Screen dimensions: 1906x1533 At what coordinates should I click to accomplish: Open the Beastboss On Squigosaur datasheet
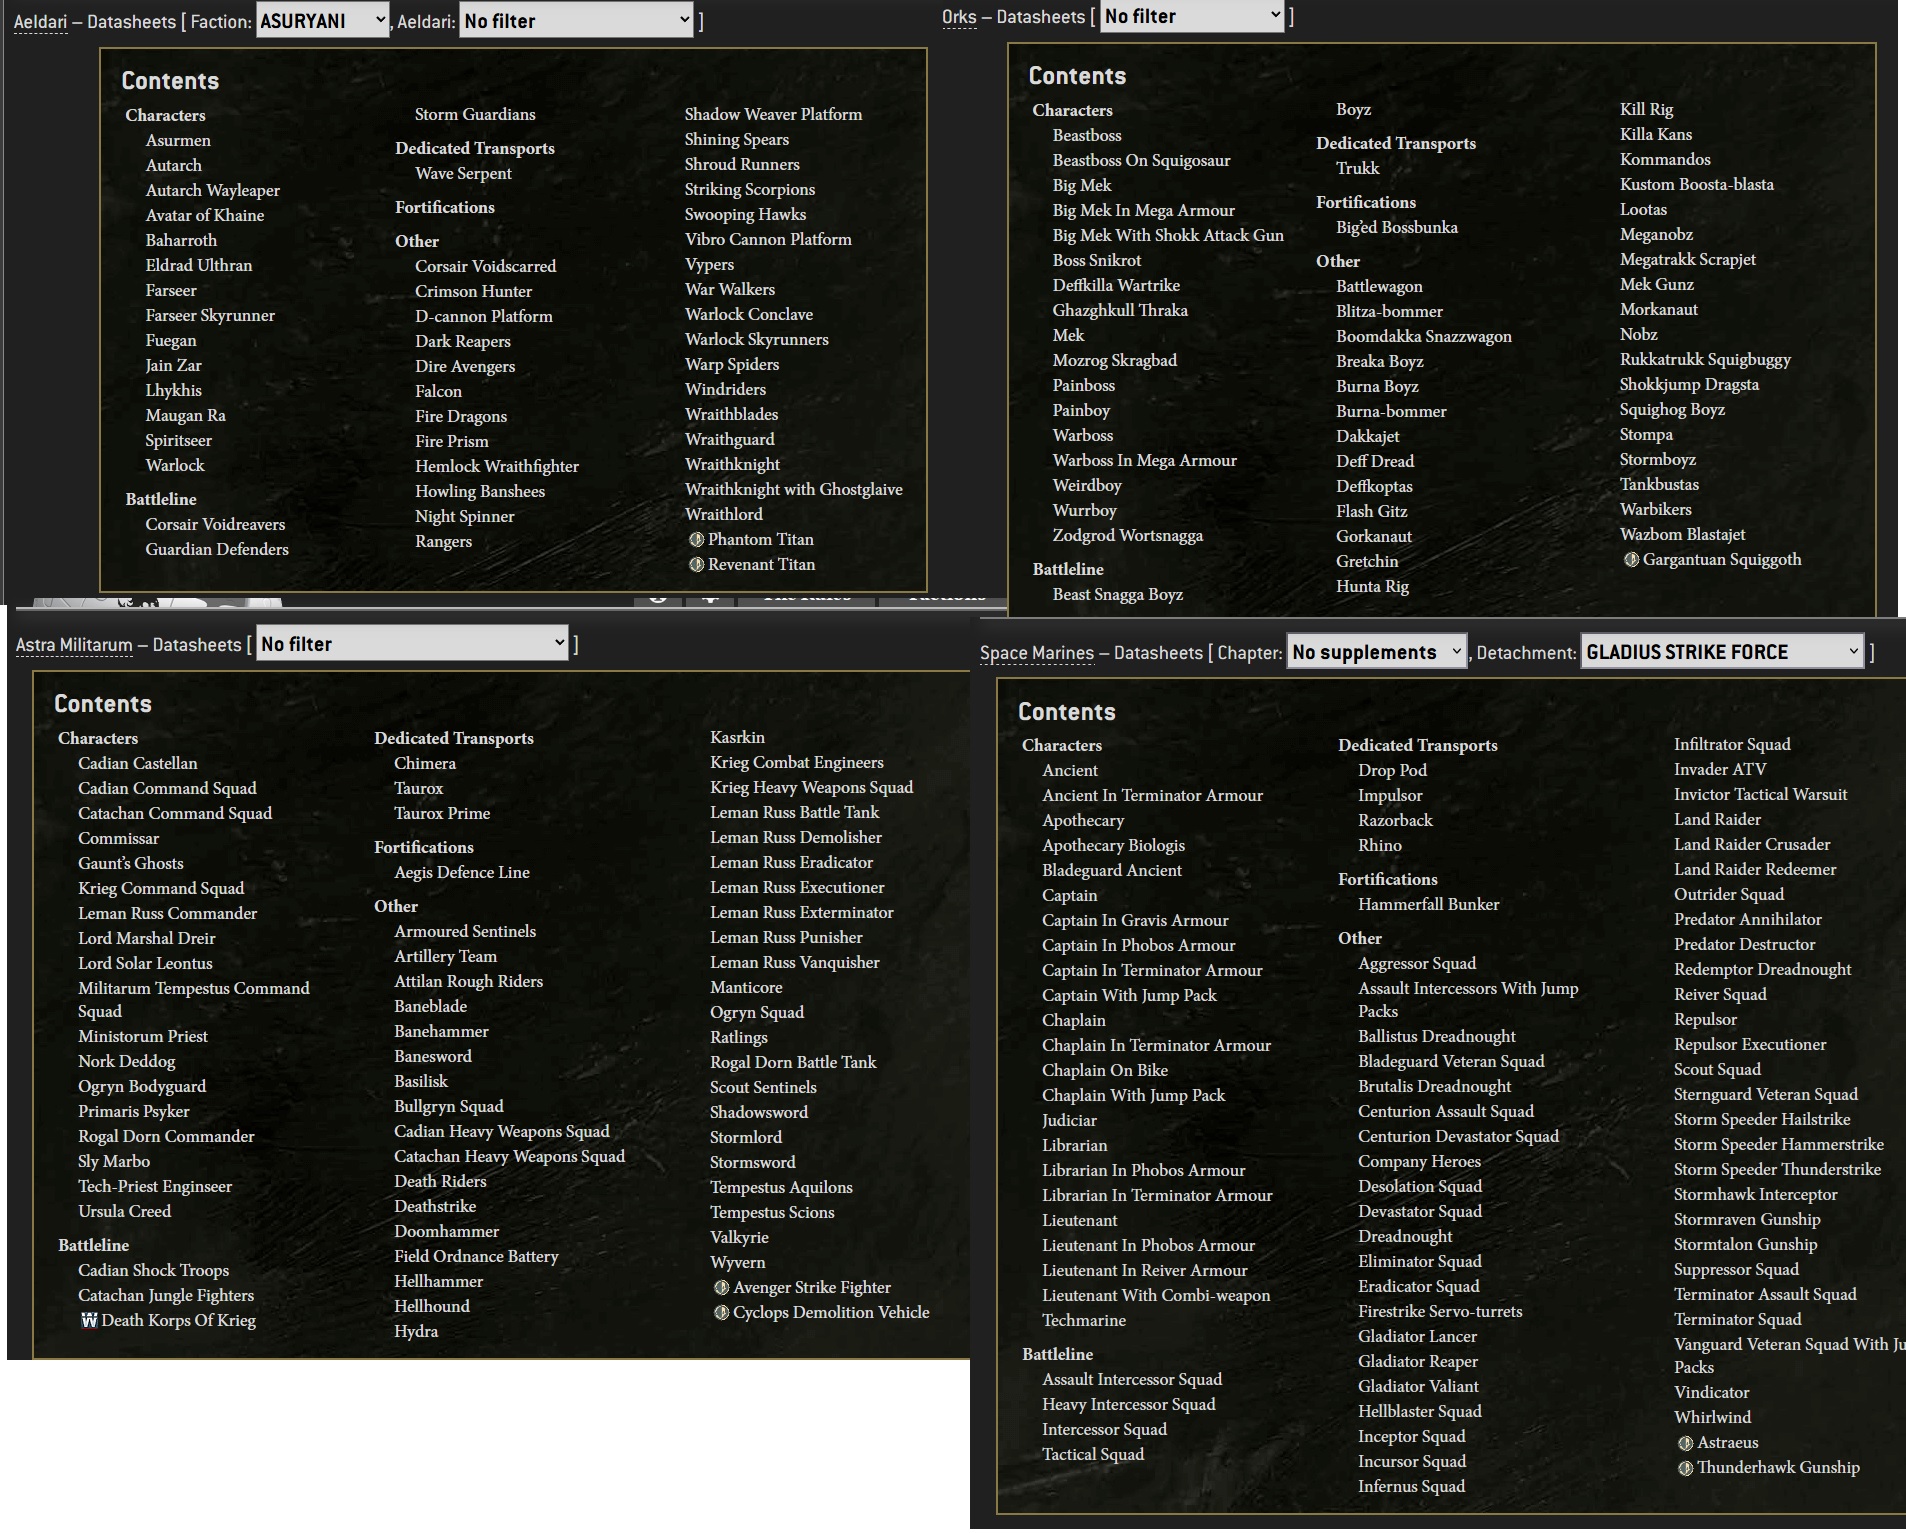(1141, 160)
